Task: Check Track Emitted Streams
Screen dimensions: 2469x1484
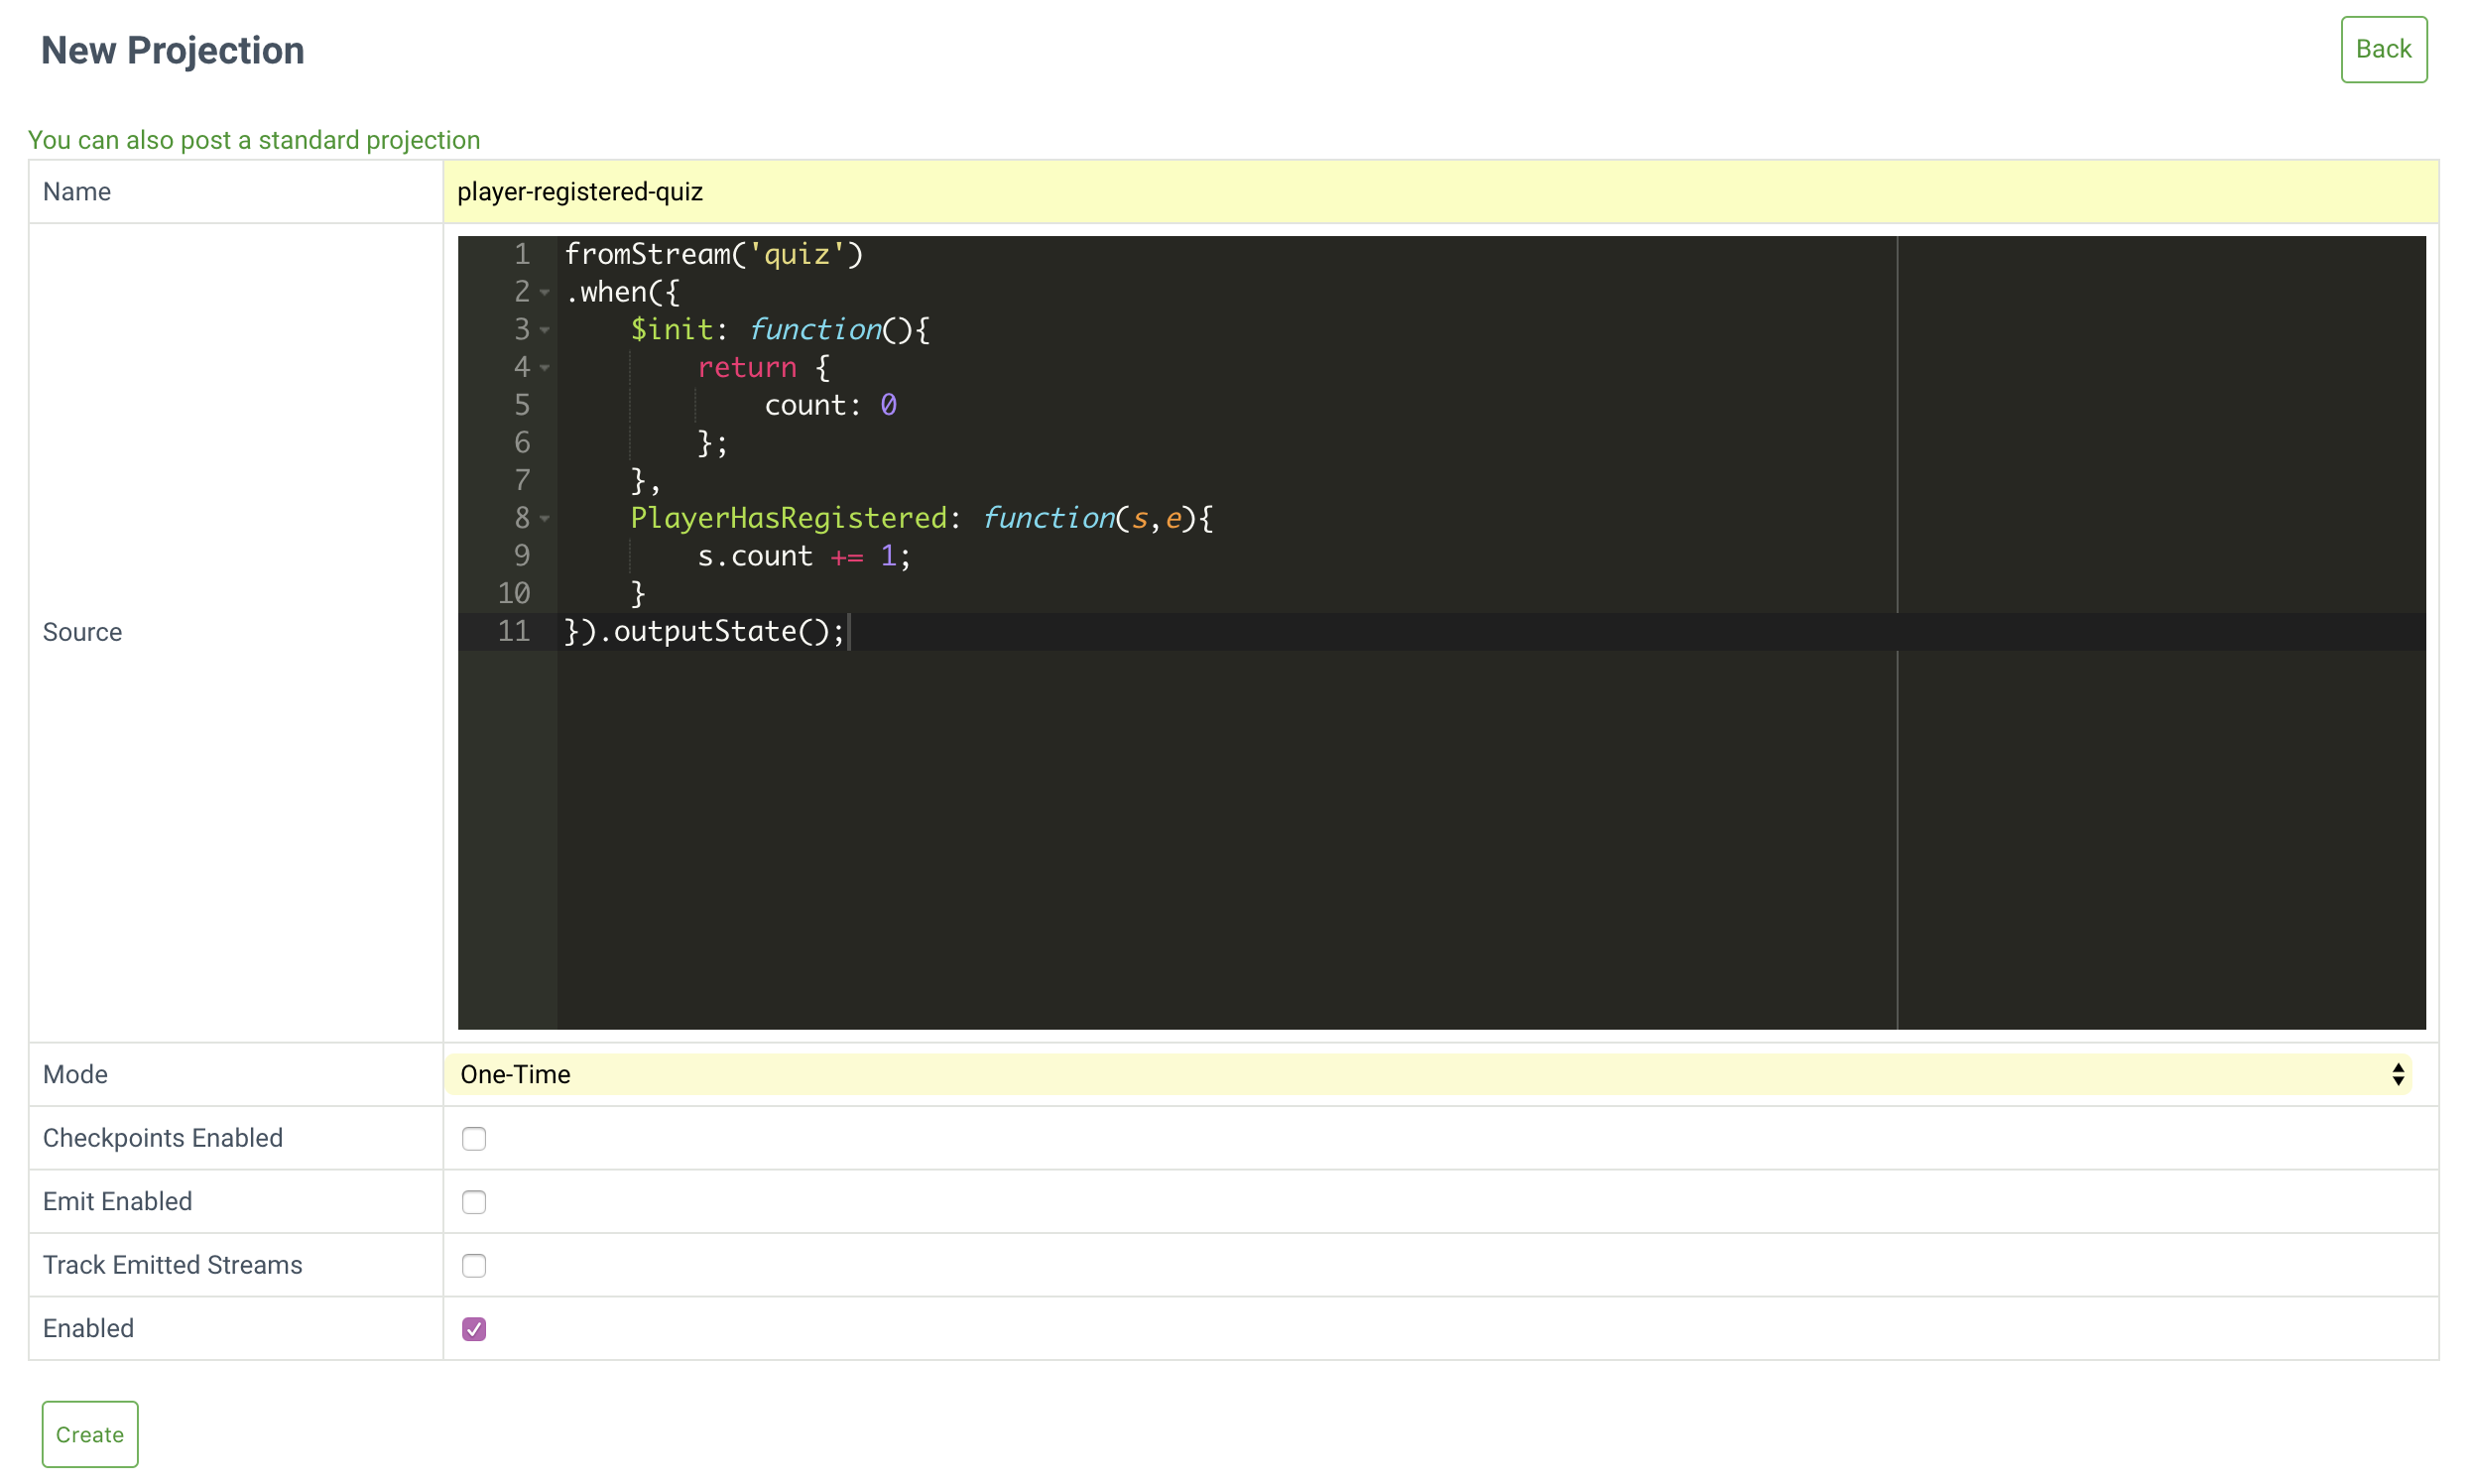Action: point(474,1265)
